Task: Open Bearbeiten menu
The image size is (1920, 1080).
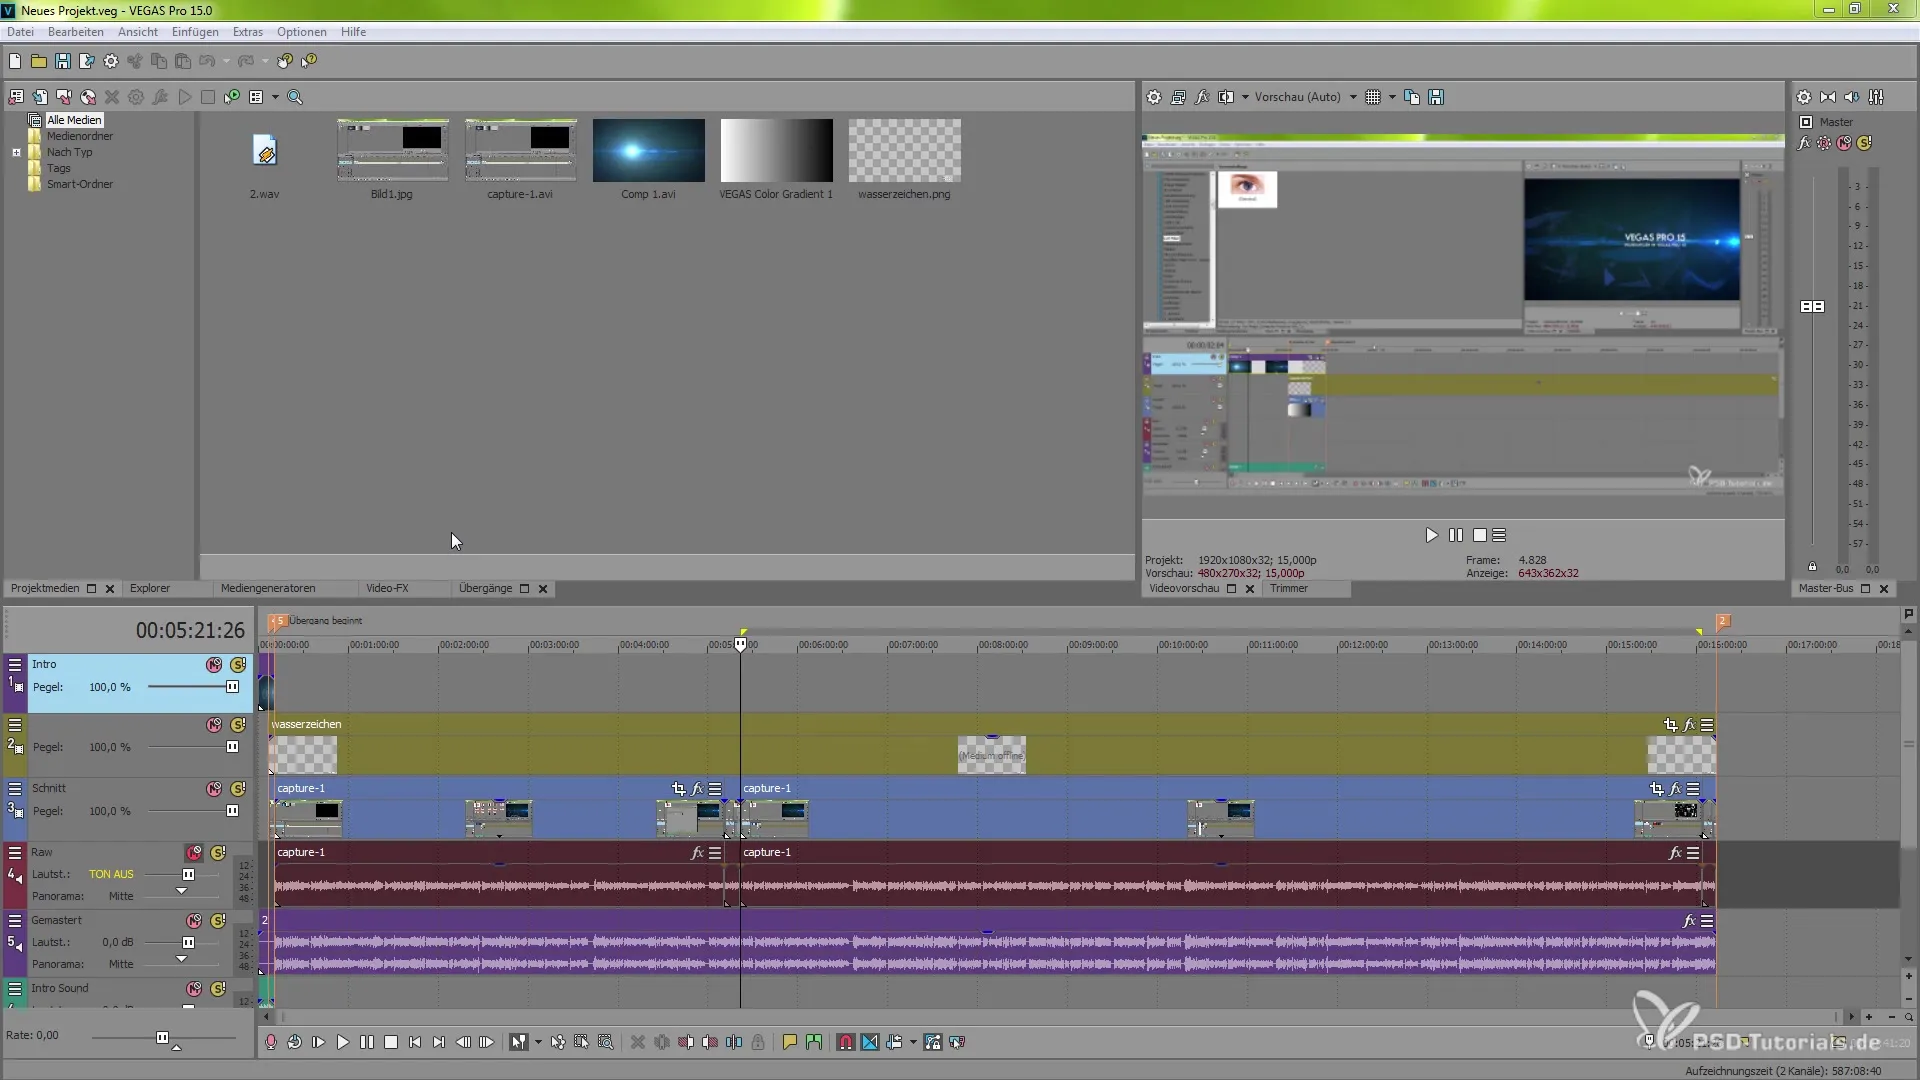Action: coord(76,32)
